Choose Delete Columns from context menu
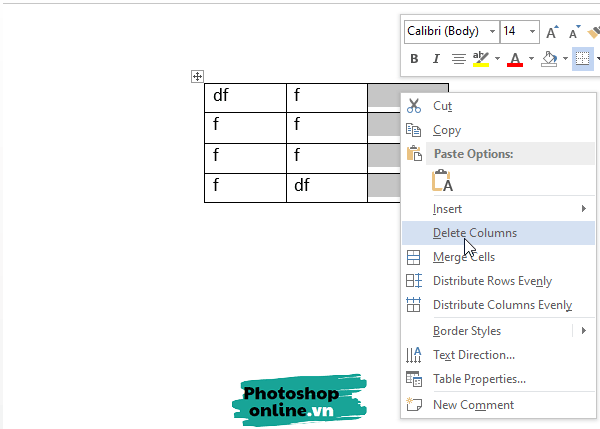This screenshot has height=429, width=600. pos(475,233)
